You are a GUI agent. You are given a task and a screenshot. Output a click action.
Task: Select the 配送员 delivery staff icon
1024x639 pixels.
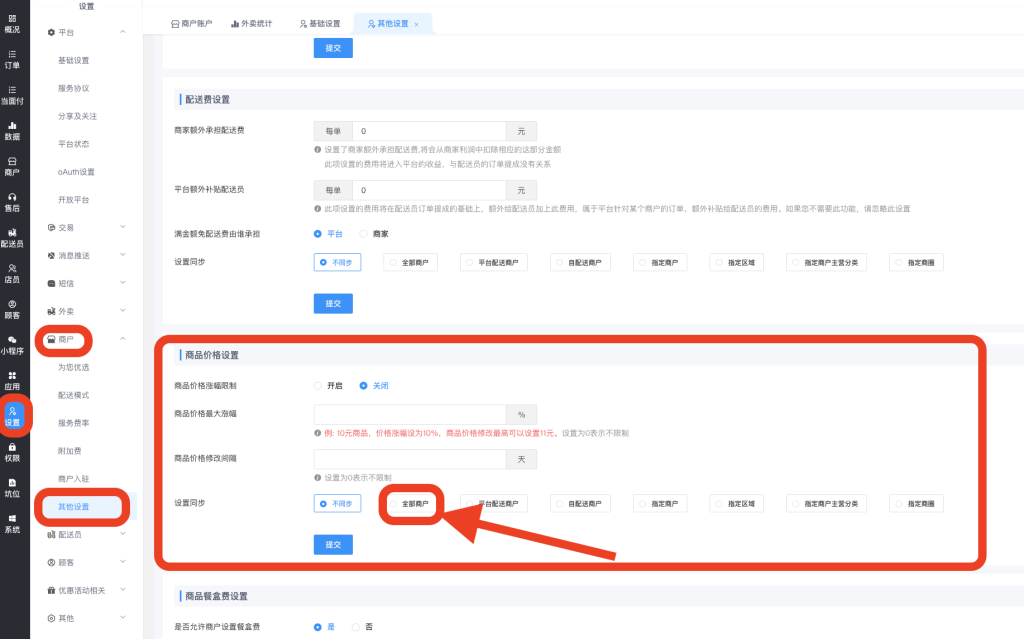12,237
